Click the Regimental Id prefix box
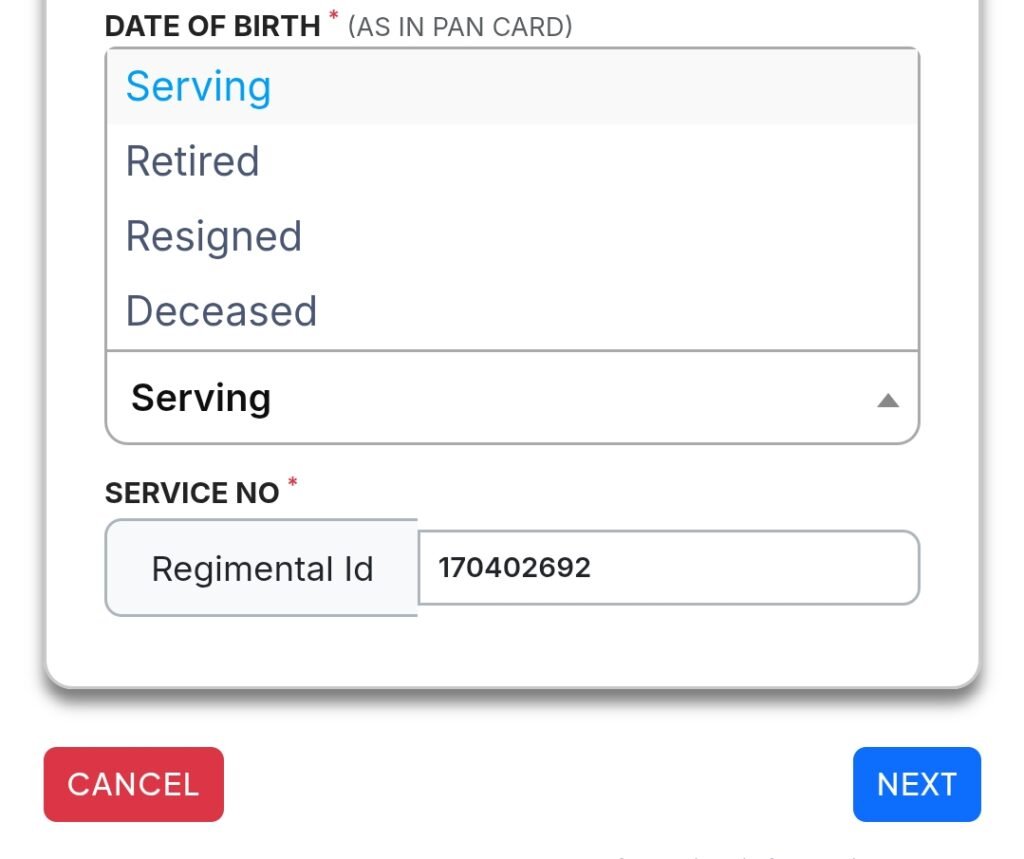This screenshot has width=1024, height=859. coord(262,568)
